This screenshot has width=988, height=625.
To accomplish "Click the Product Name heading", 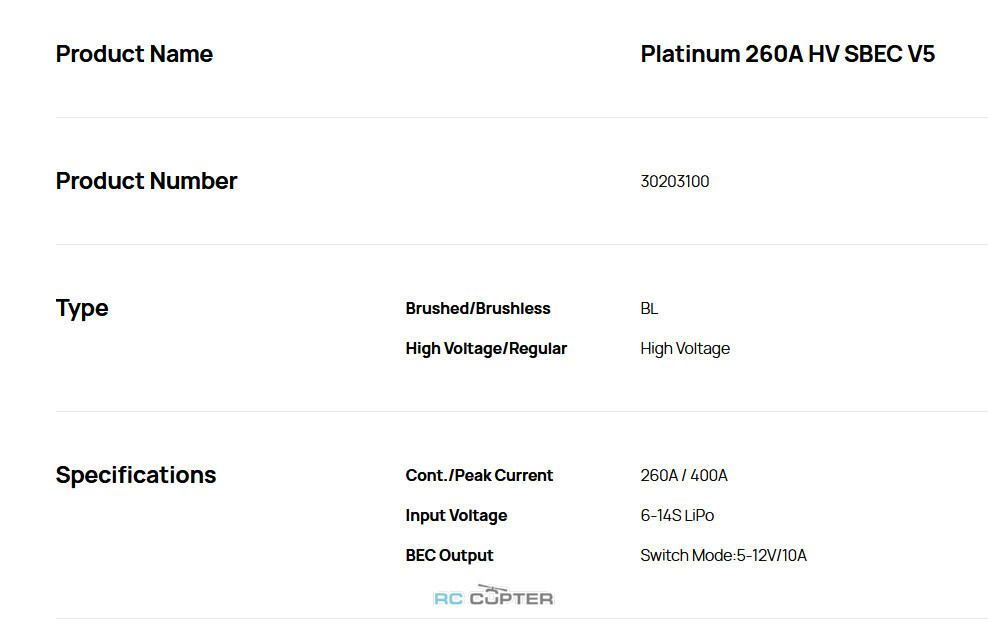I will (134, 54).
